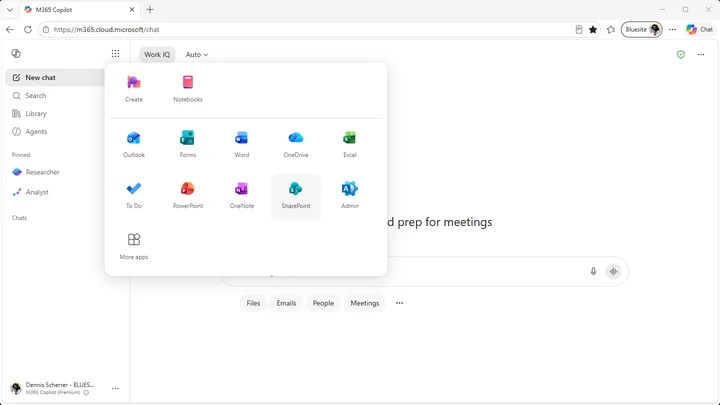Open OneDrive from the app grid

click(296, 145)
